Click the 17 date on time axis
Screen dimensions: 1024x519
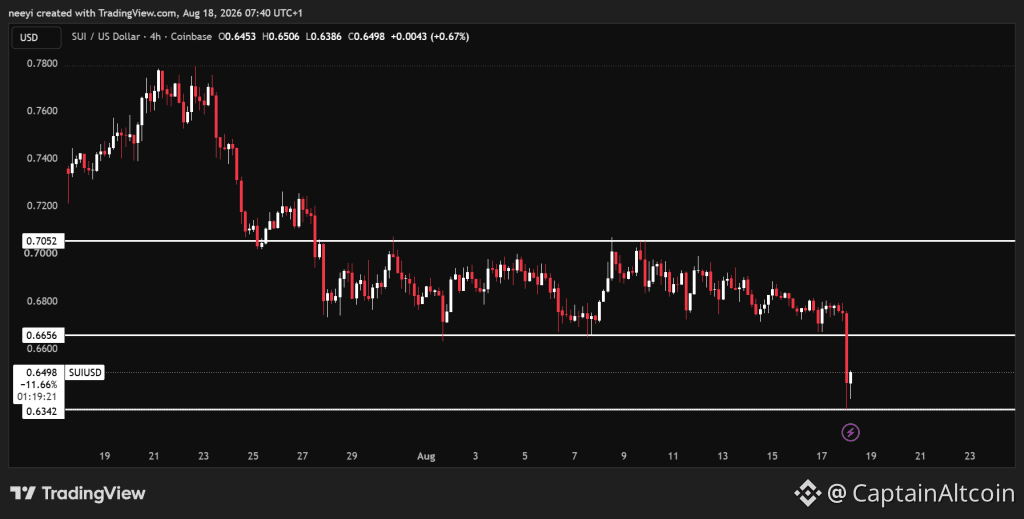point(822,456)
